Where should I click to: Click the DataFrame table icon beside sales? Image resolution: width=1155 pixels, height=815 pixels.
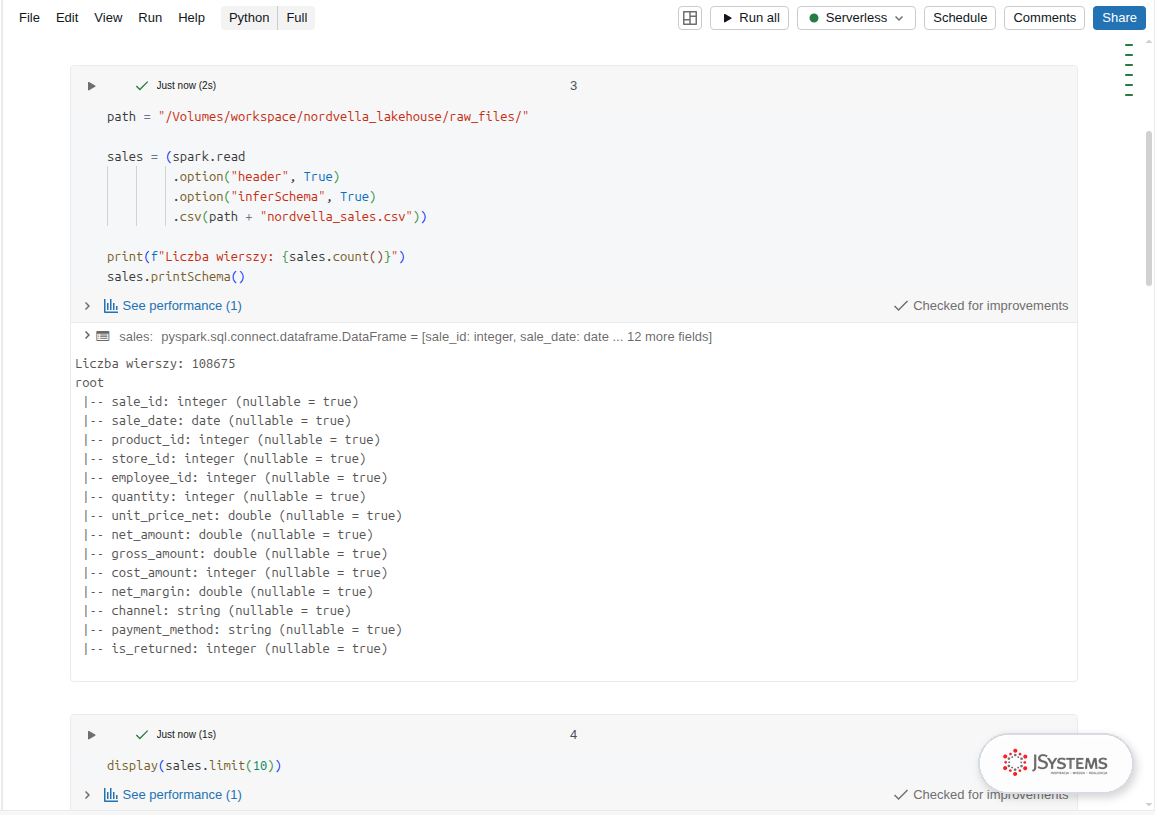tap(103, 337)
